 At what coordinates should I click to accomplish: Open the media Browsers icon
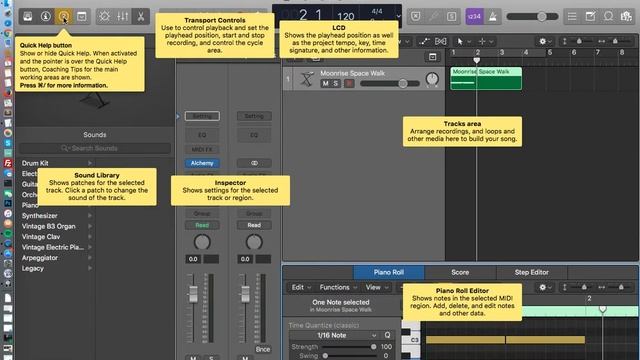coord(626,16)
